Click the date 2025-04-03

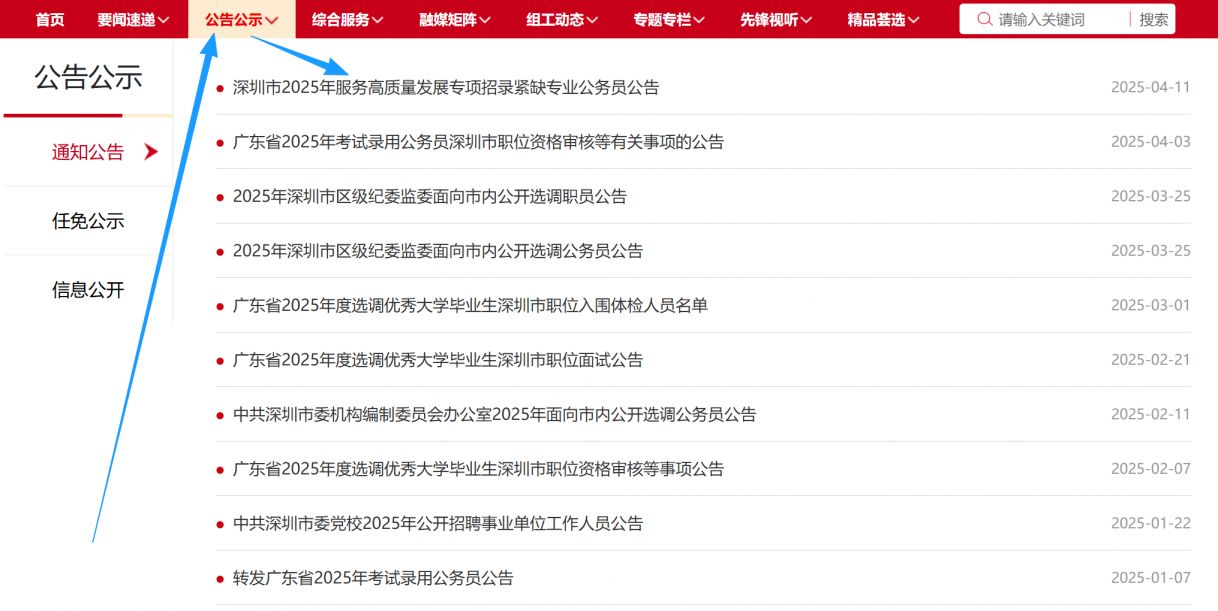[1151, 142]
